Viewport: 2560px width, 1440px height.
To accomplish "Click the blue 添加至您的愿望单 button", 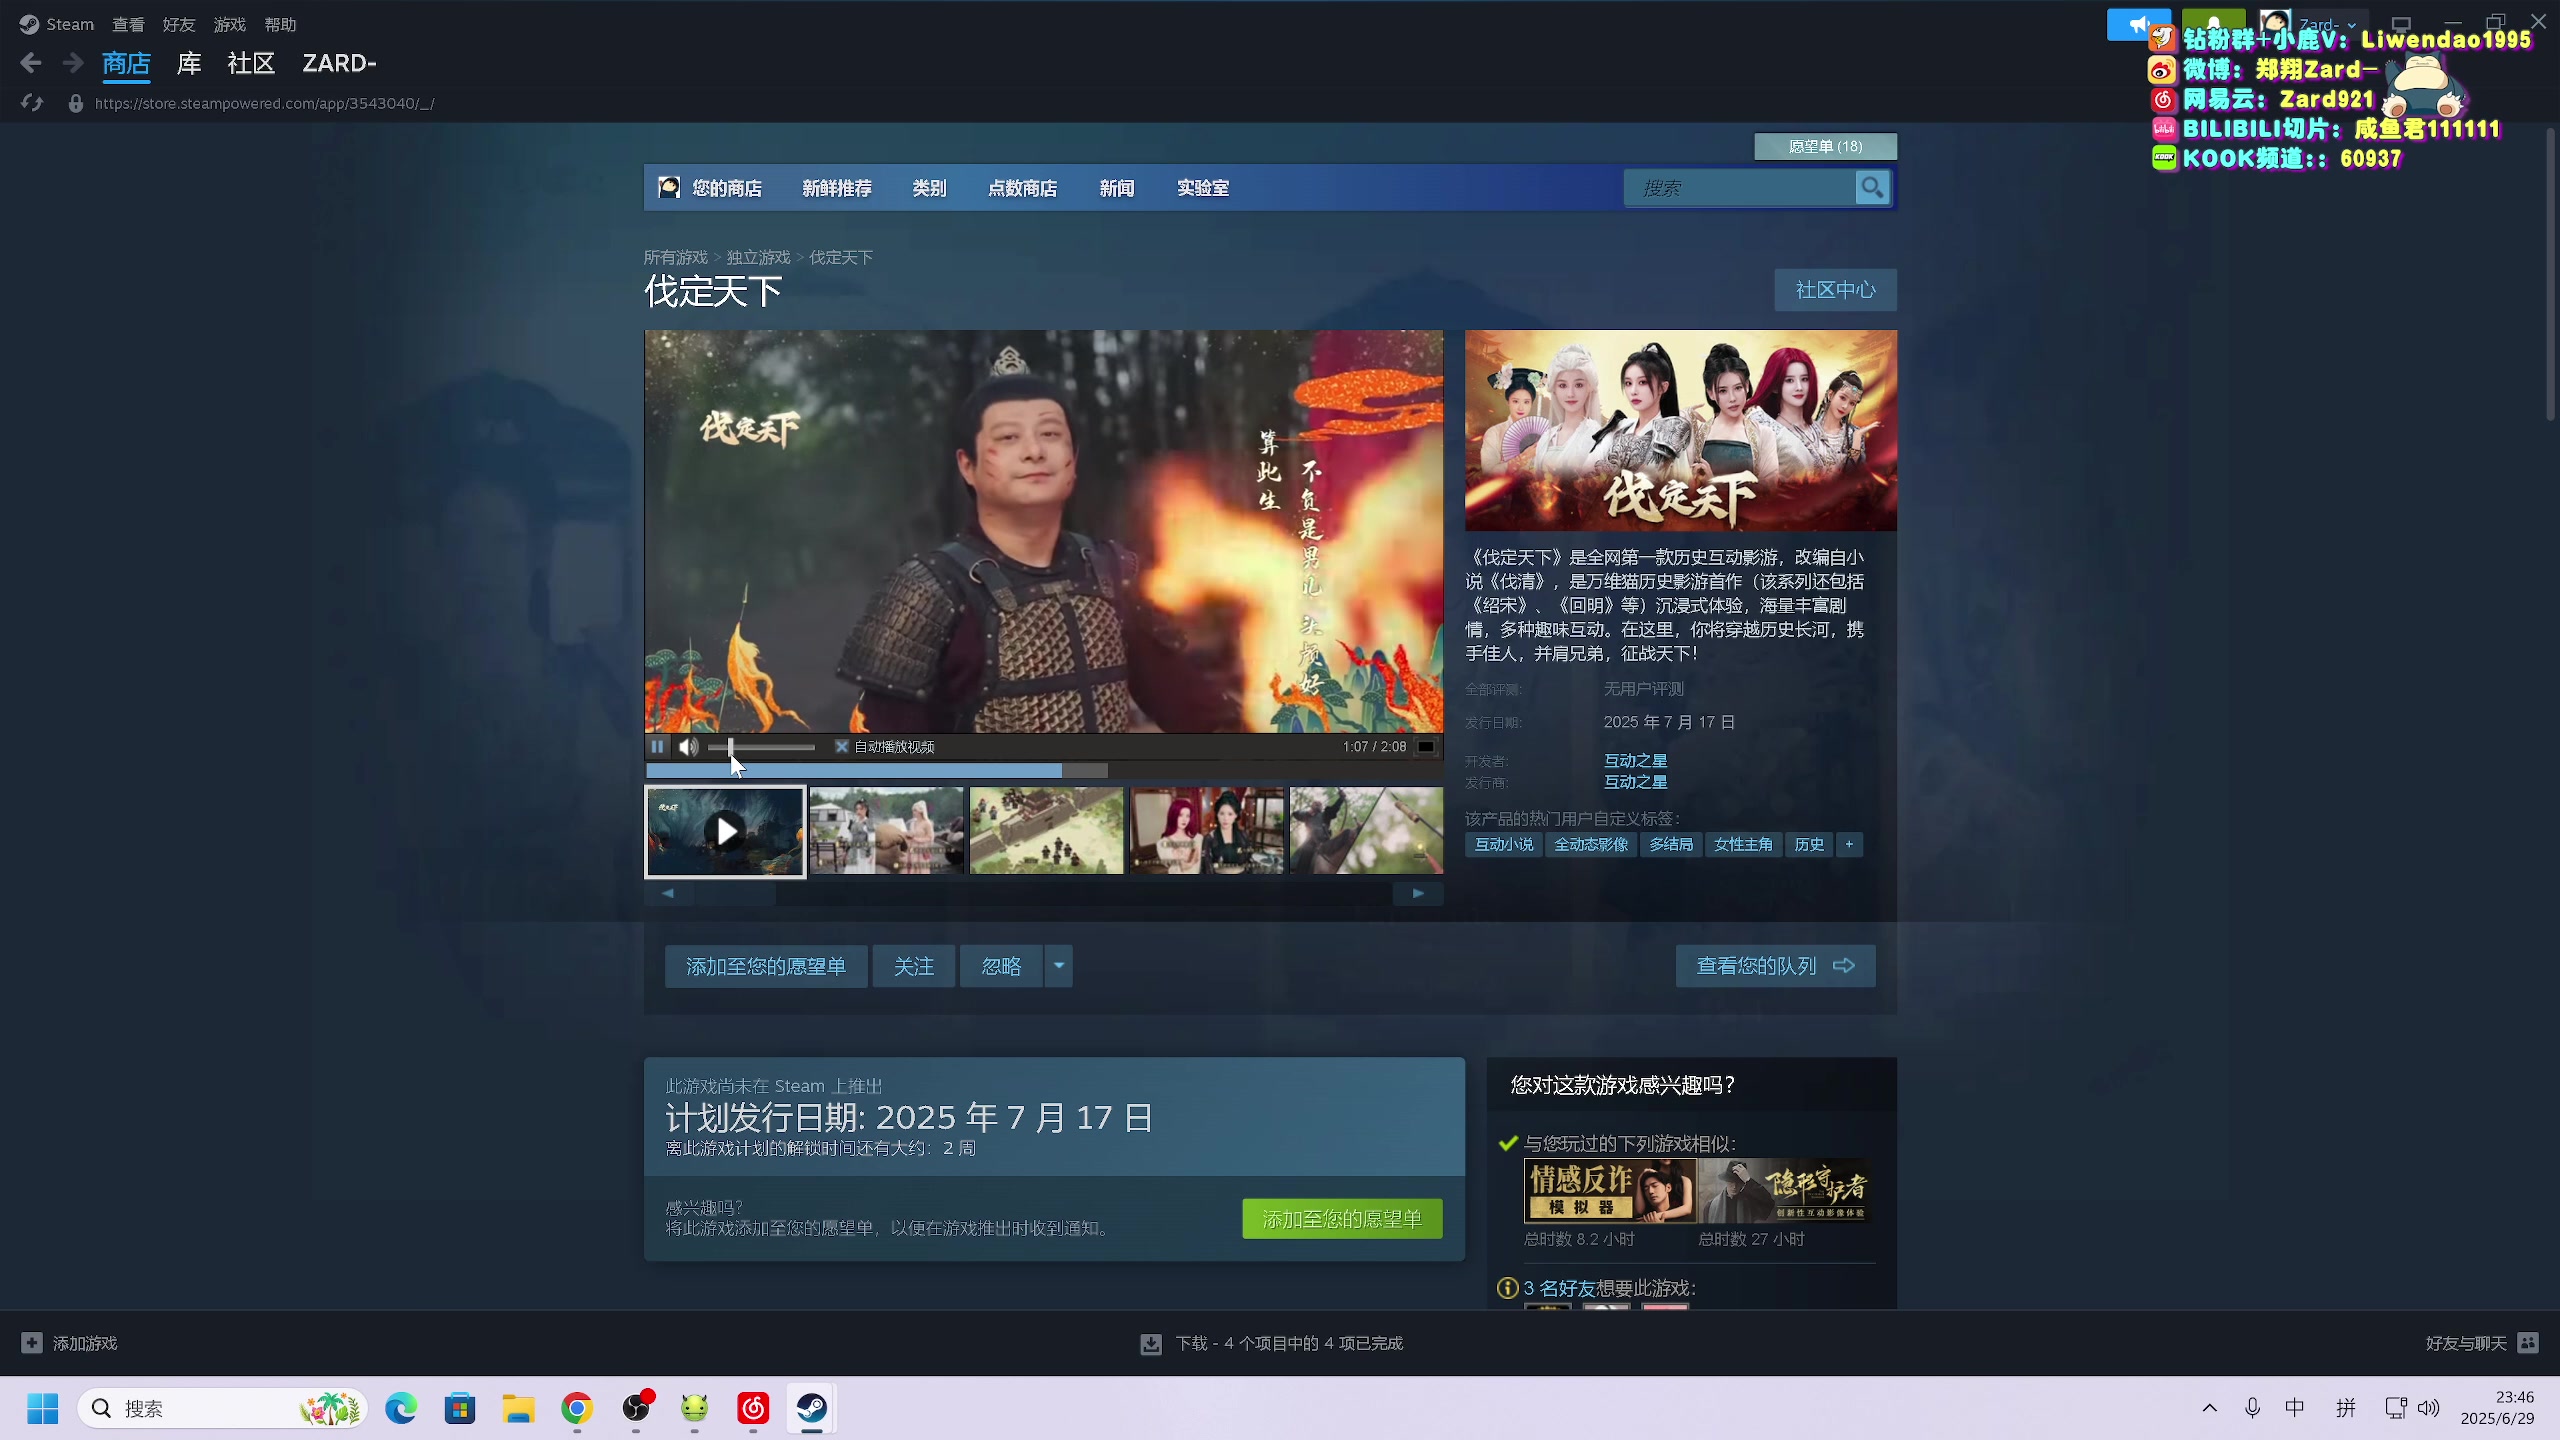I will click(766, 966).
